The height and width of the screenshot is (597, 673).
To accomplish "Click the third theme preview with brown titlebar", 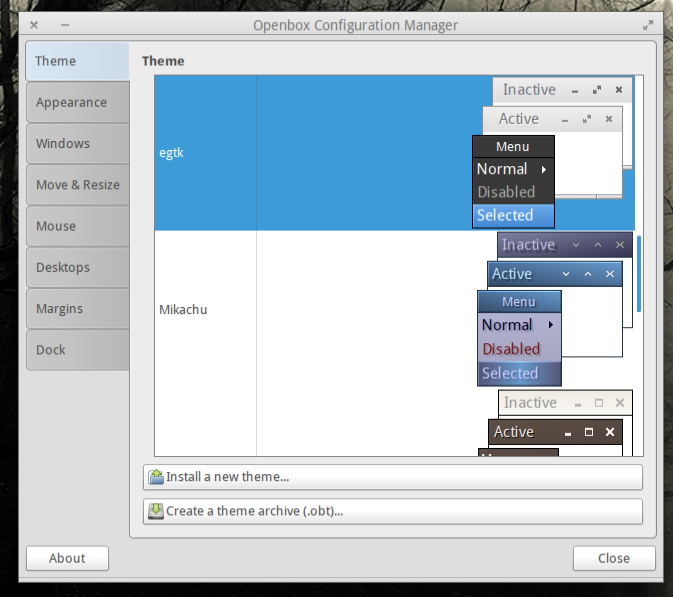I will coord(556,423).
